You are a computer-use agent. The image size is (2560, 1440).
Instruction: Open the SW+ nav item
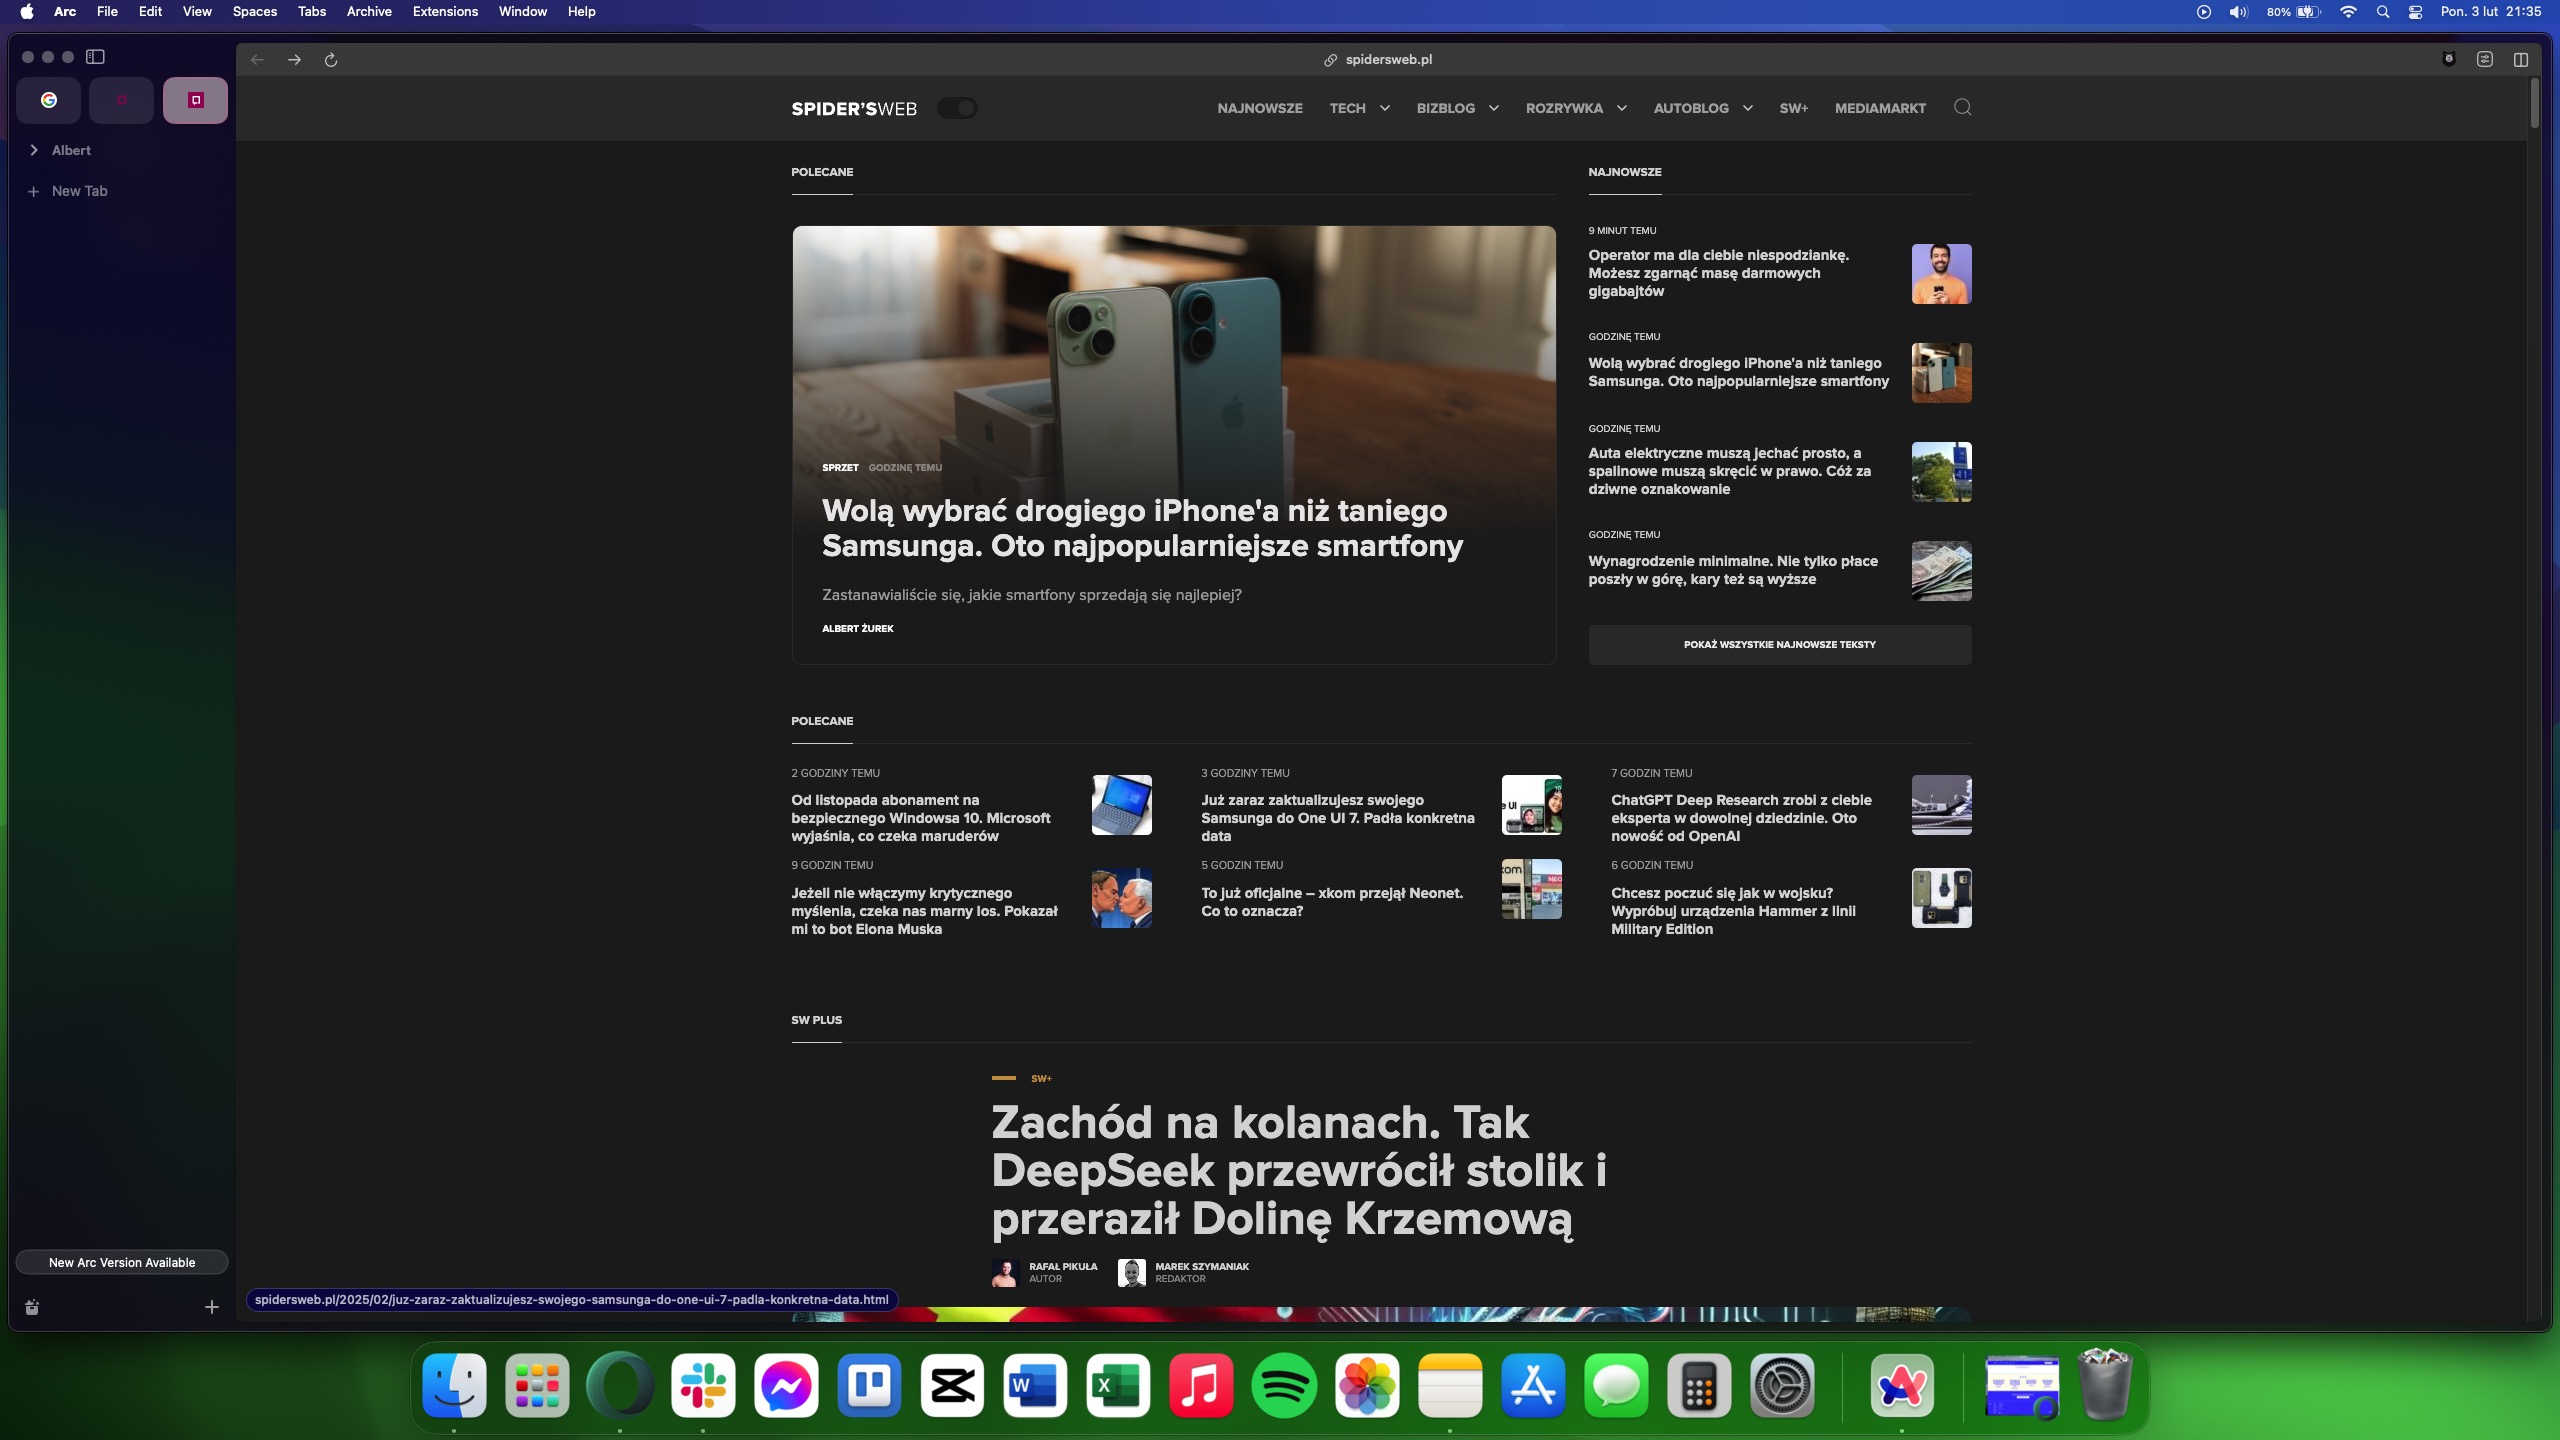point(1794,108)
